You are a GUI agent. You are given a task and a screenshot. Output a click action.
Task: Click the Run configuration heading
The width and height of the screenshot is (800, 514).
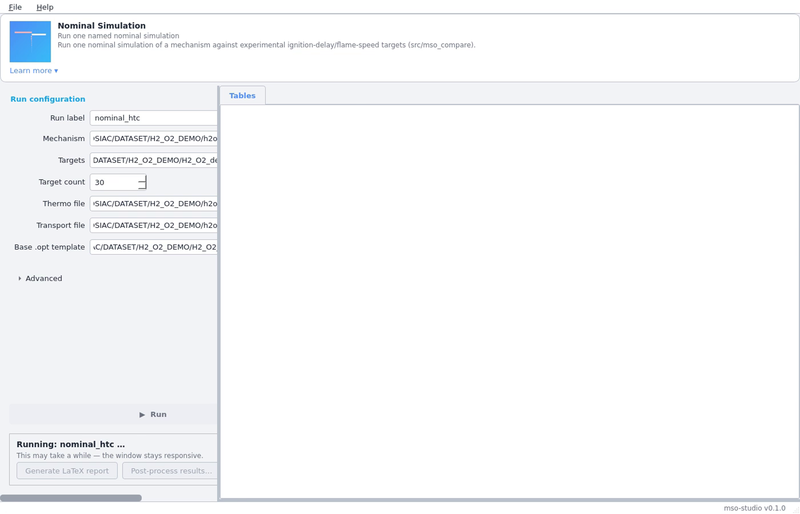point(48,99)
